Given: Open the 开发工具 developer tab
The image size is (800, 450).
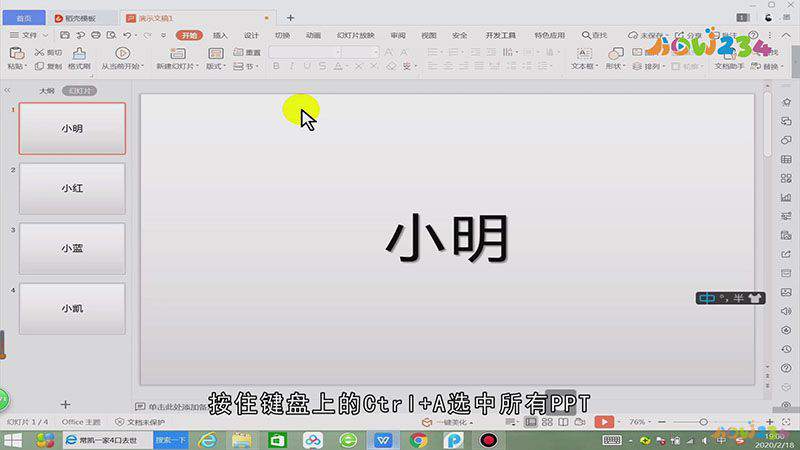Looking at the screenshot, I should point(500,35).
